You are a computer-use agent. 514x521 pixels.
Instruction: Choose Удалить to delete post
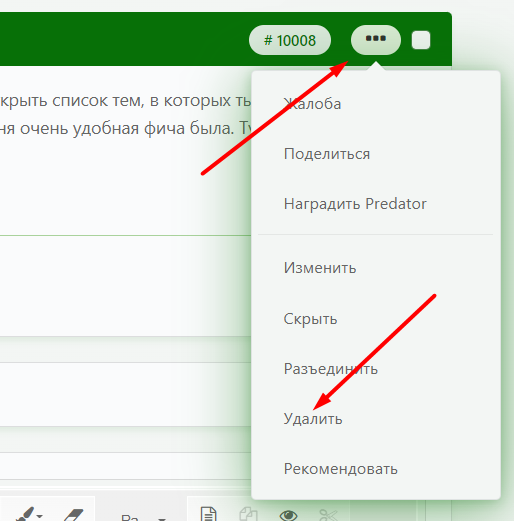point(313,419)
